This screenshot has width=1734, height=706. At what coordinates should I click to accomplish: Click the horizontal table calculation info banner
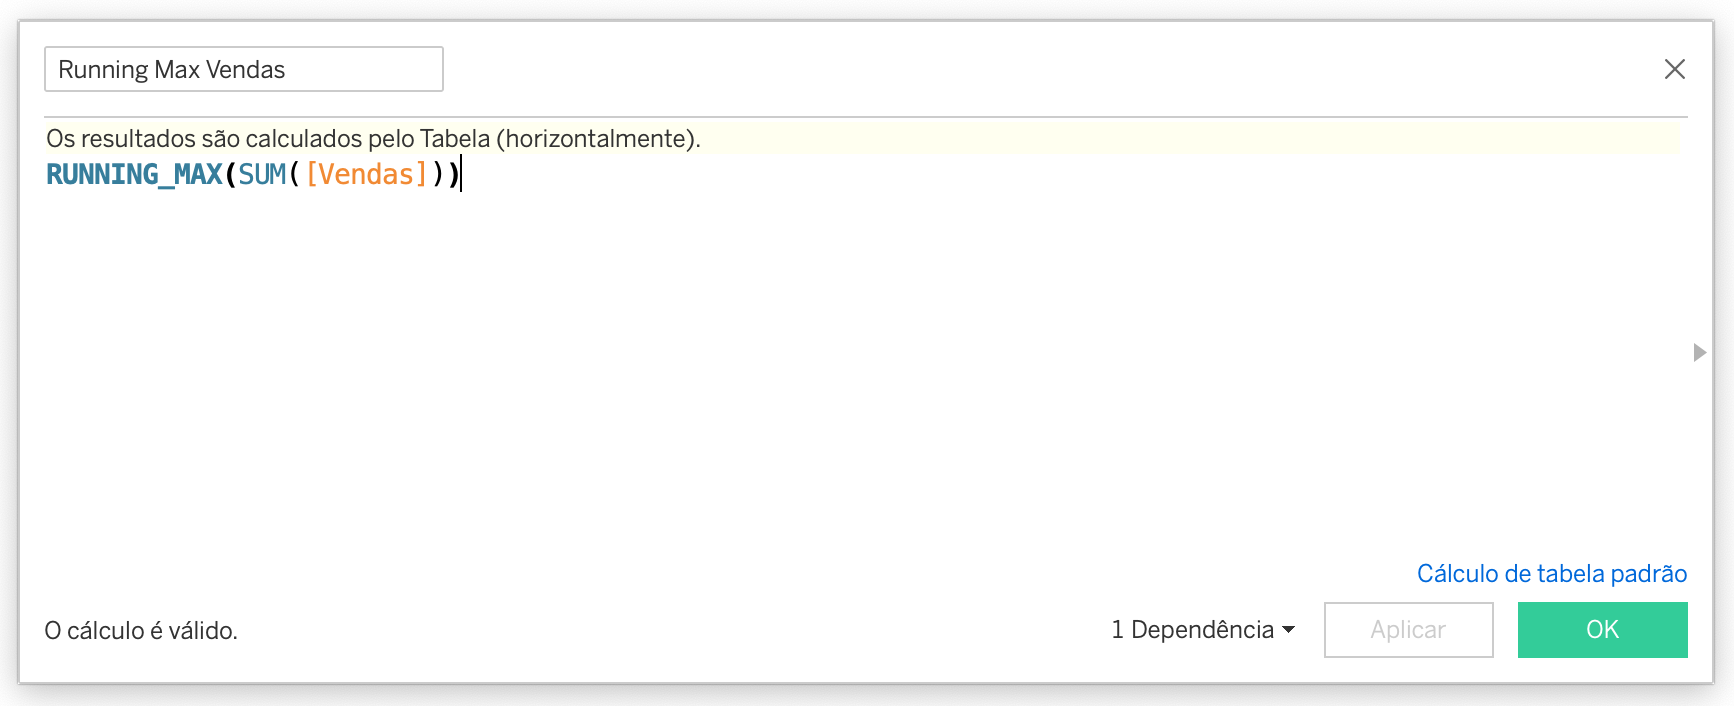coord(372,139)
